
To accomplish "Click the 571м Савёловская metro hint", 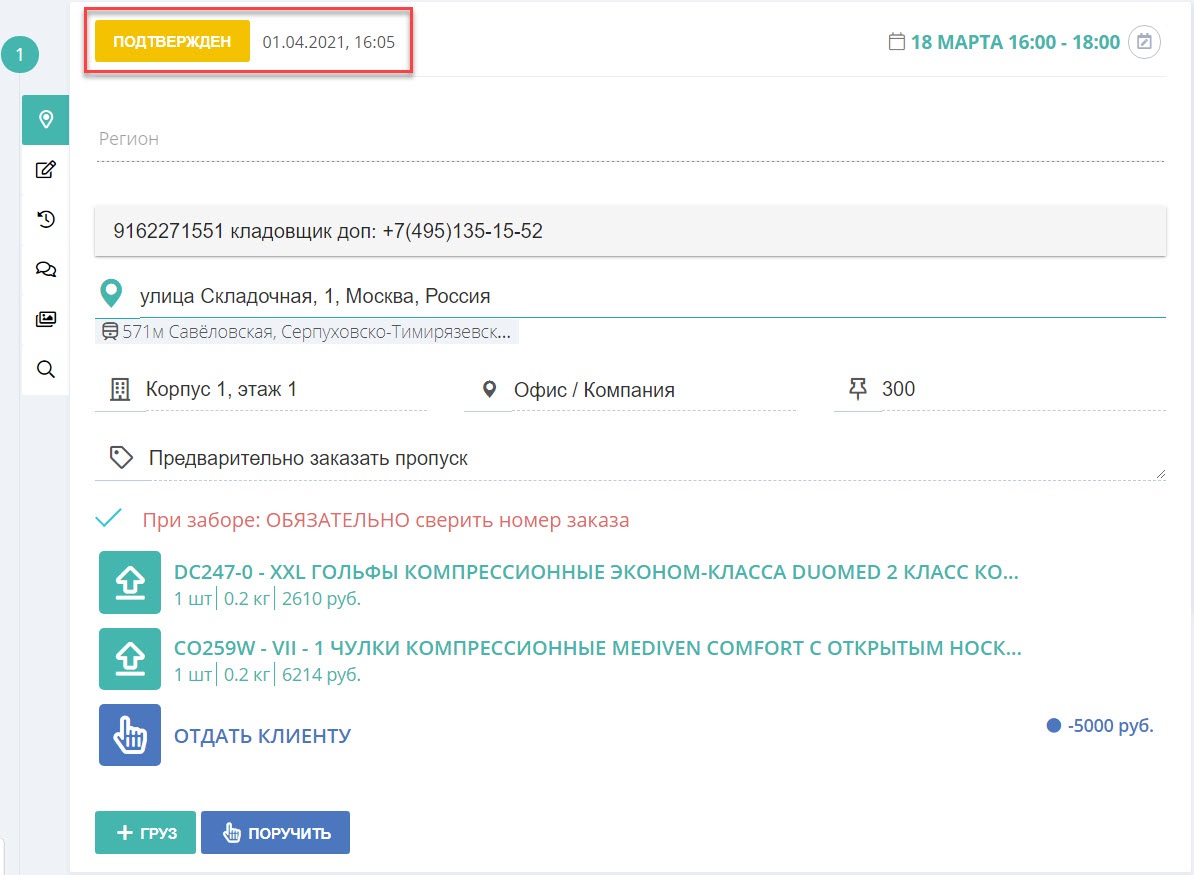I will pos(307,332).
